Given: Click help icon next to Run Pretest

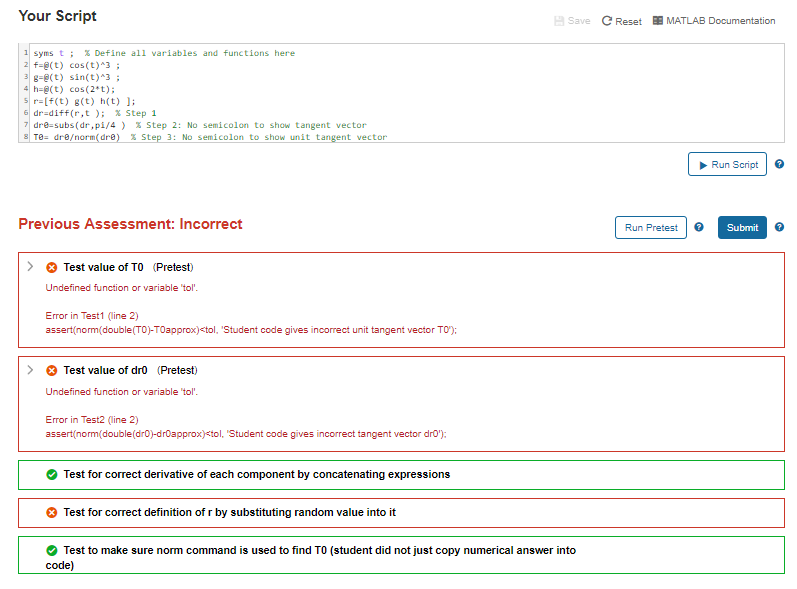Looking at the screenshot, I should click(x=699, y=227).
